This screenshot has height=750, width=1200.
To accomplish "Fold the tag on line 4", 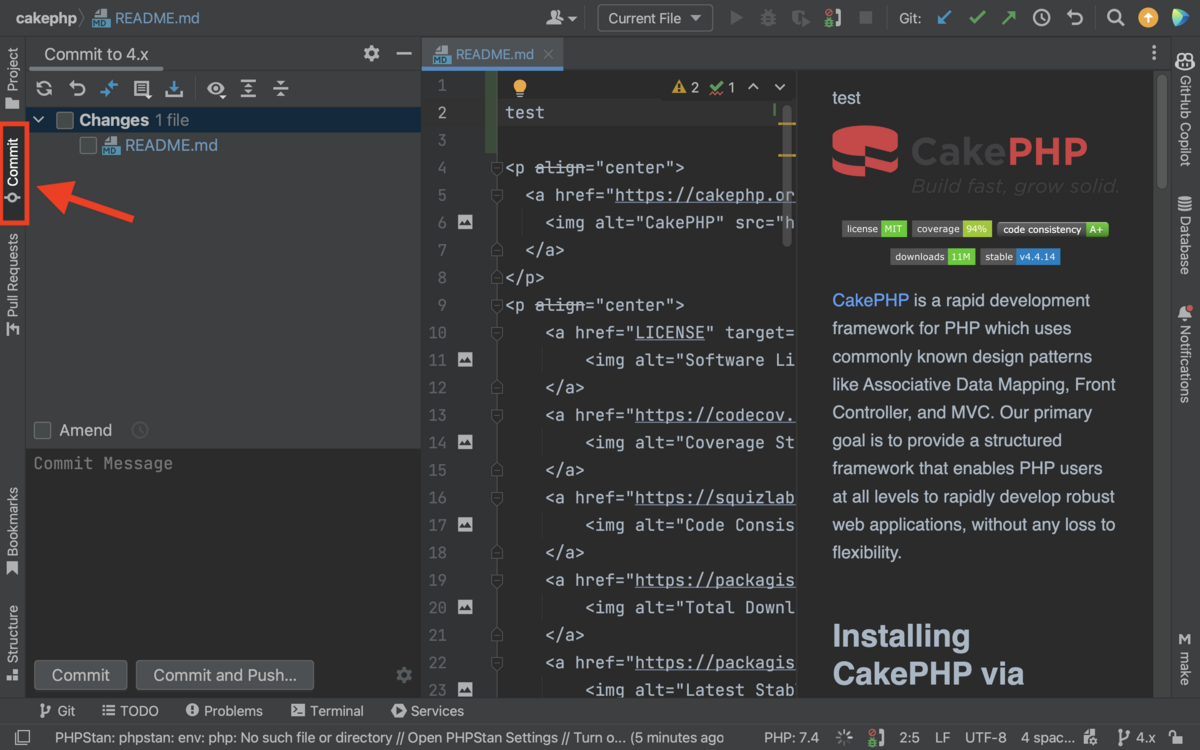I will (x=497, y=168).
